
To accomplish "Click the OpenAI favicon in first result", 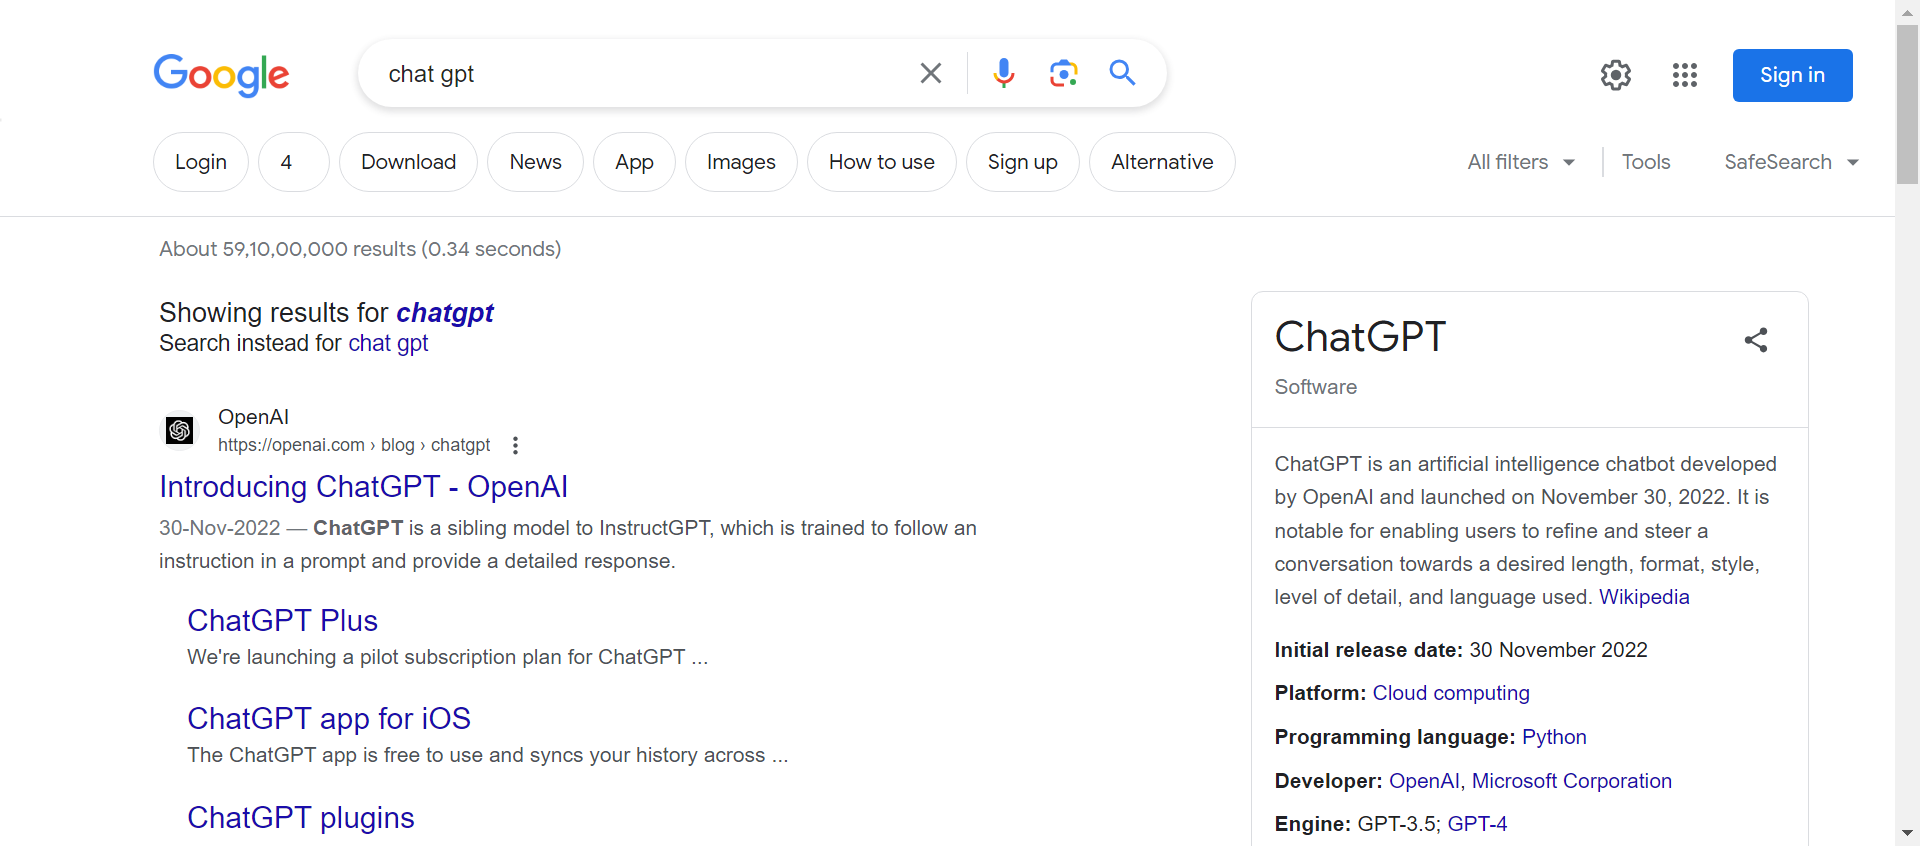I will (x=180, y=431).
